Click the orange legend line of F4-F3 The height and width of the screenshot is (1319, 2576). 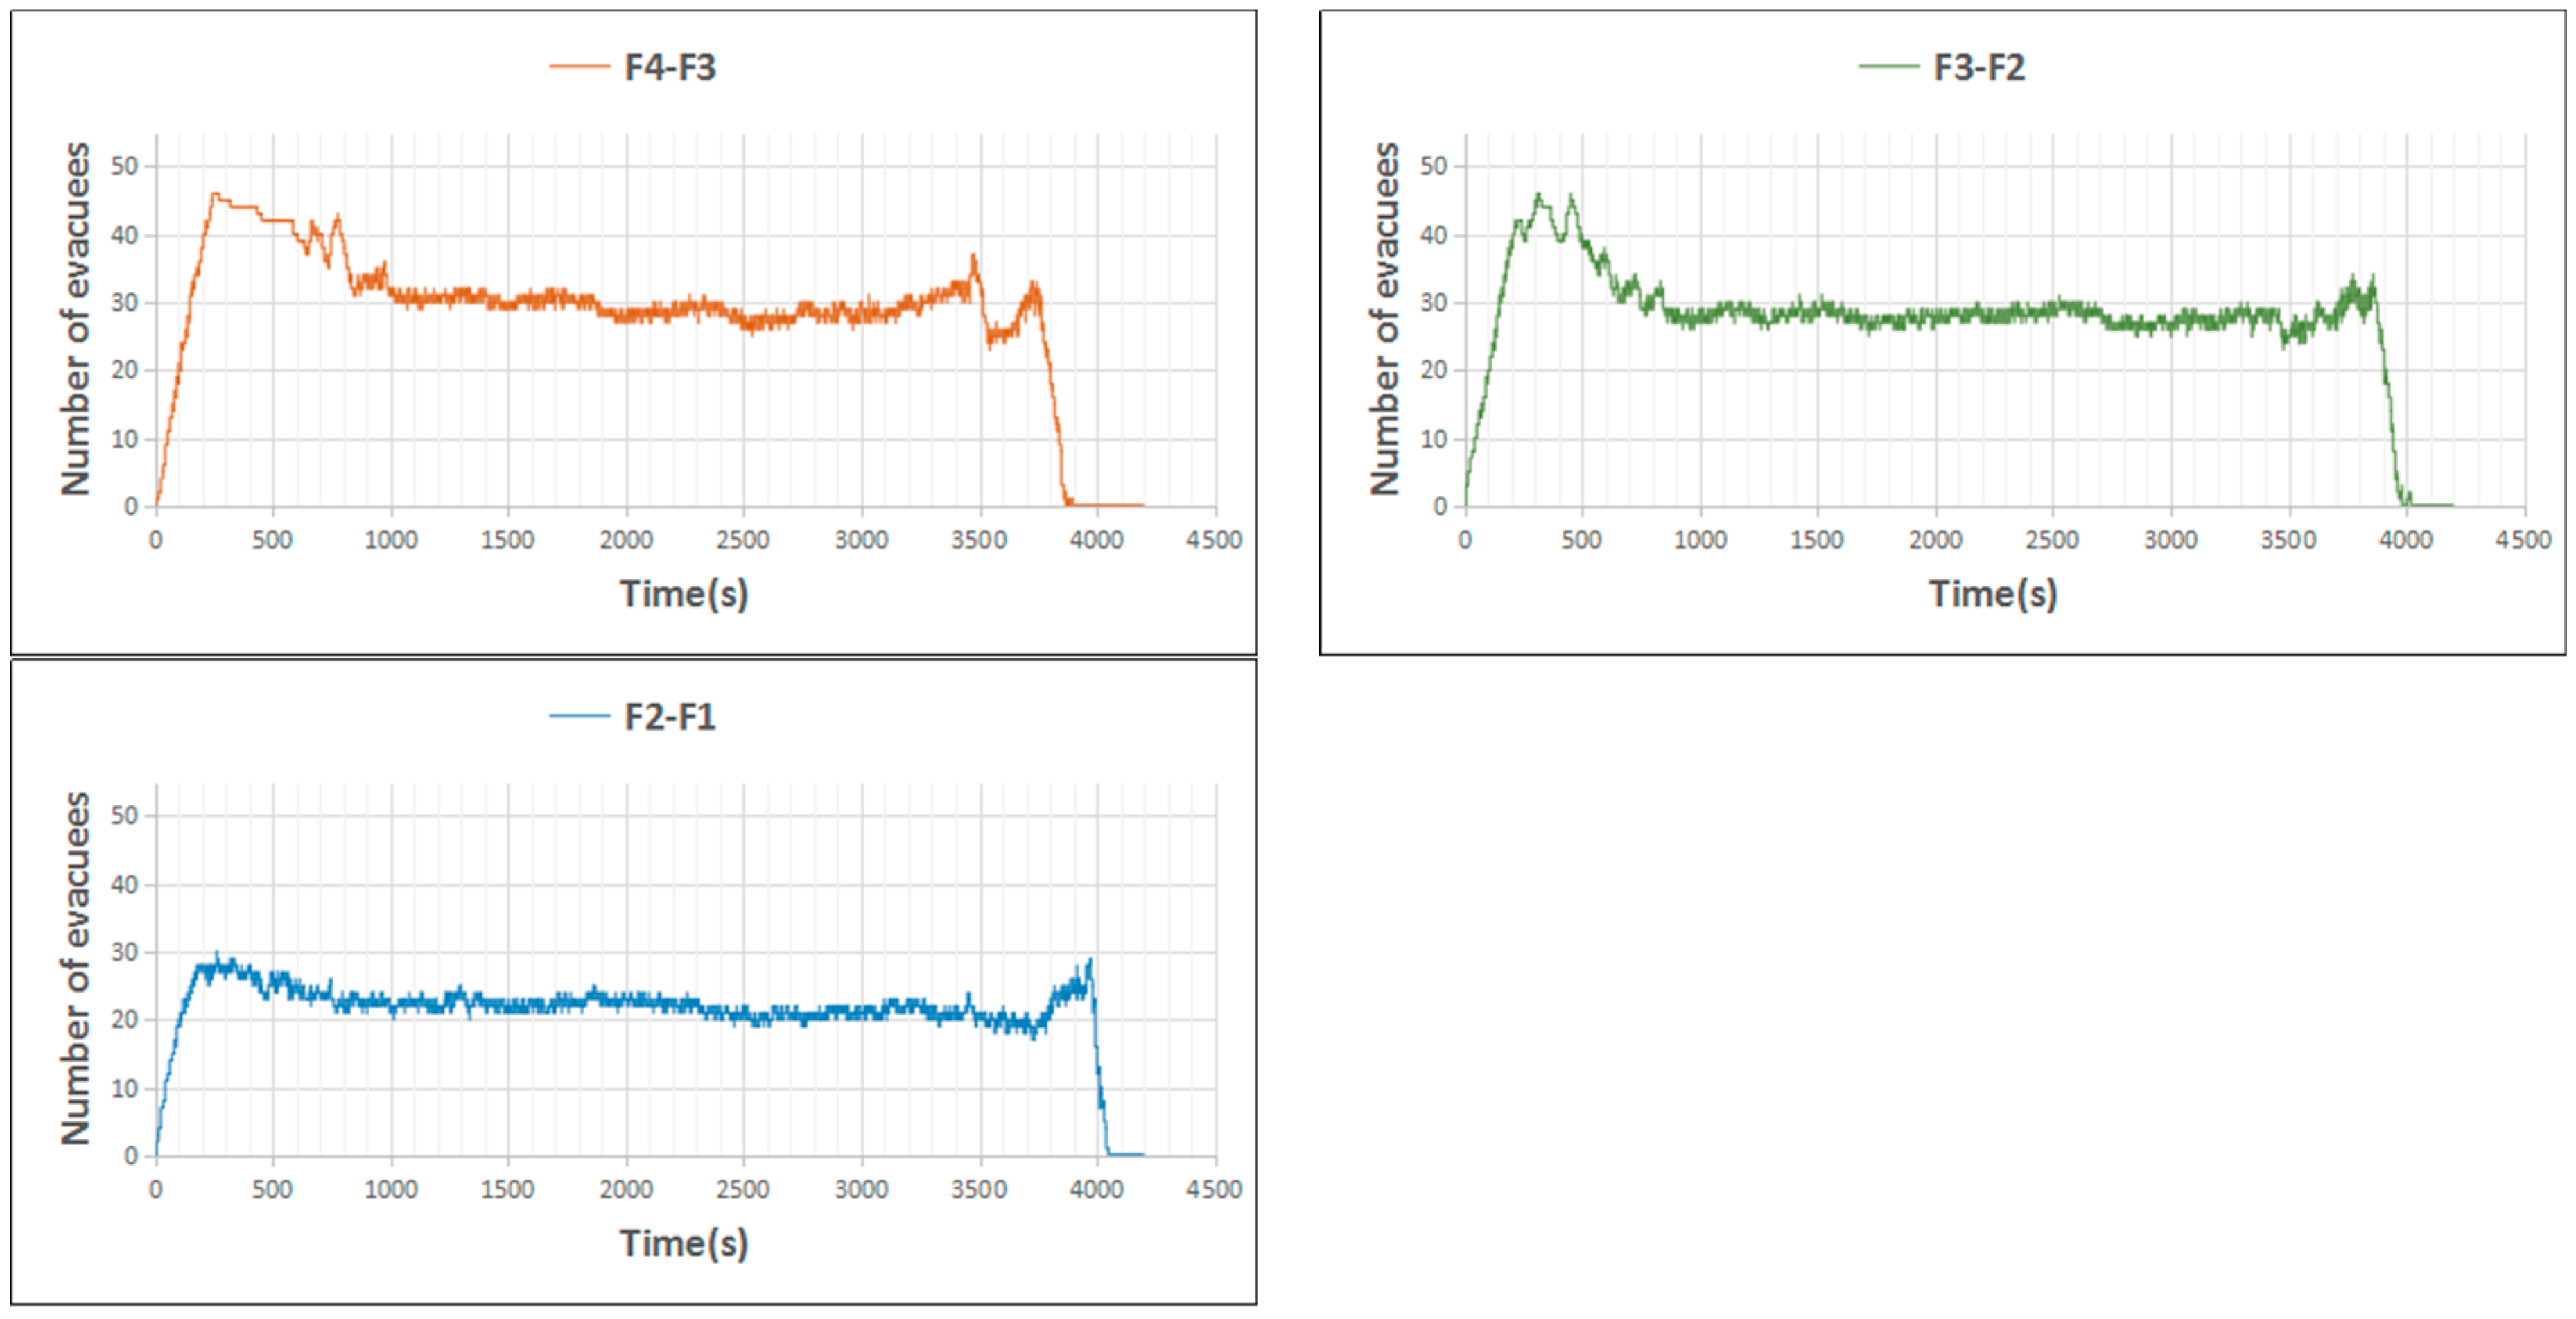tap(579, 67)
